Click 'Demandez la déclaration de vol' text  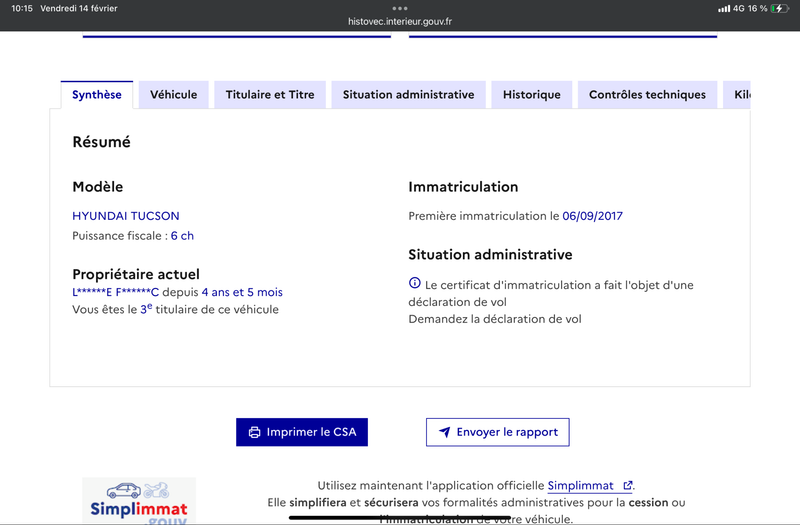(495, 319)
